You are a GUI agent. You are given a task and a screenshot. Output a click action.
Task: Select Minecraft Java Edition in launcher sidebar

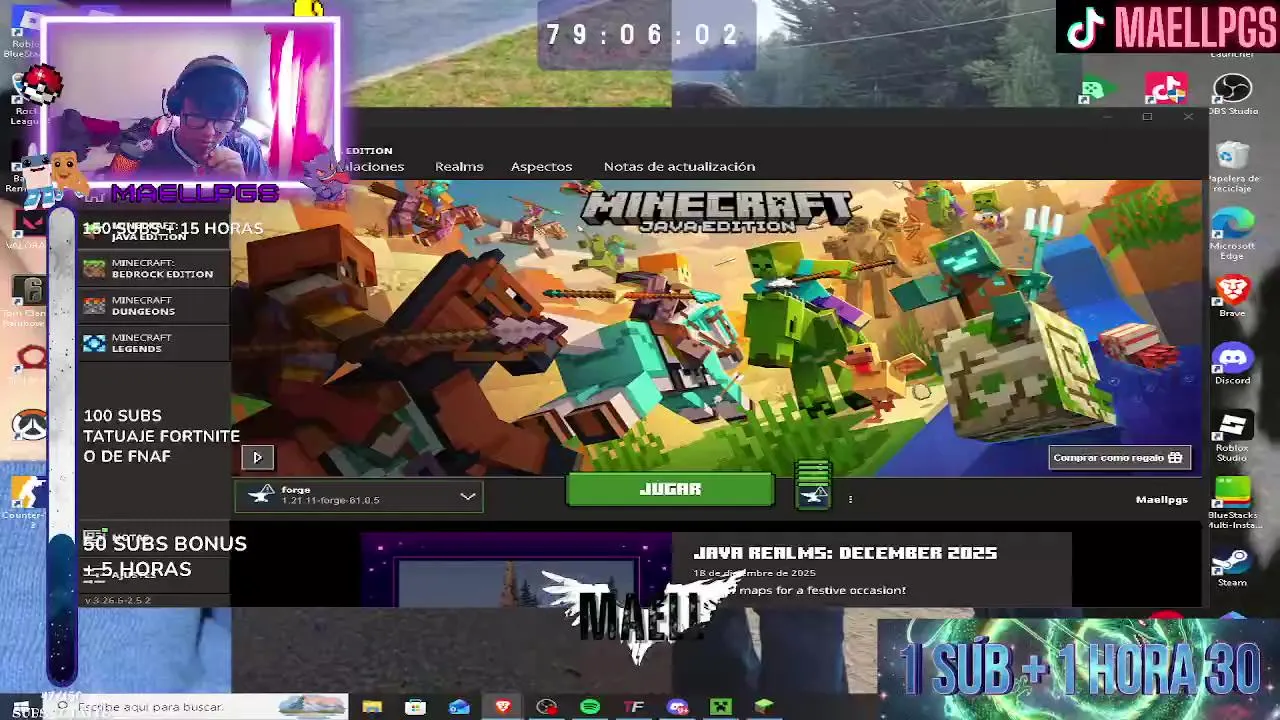[154, 231]
